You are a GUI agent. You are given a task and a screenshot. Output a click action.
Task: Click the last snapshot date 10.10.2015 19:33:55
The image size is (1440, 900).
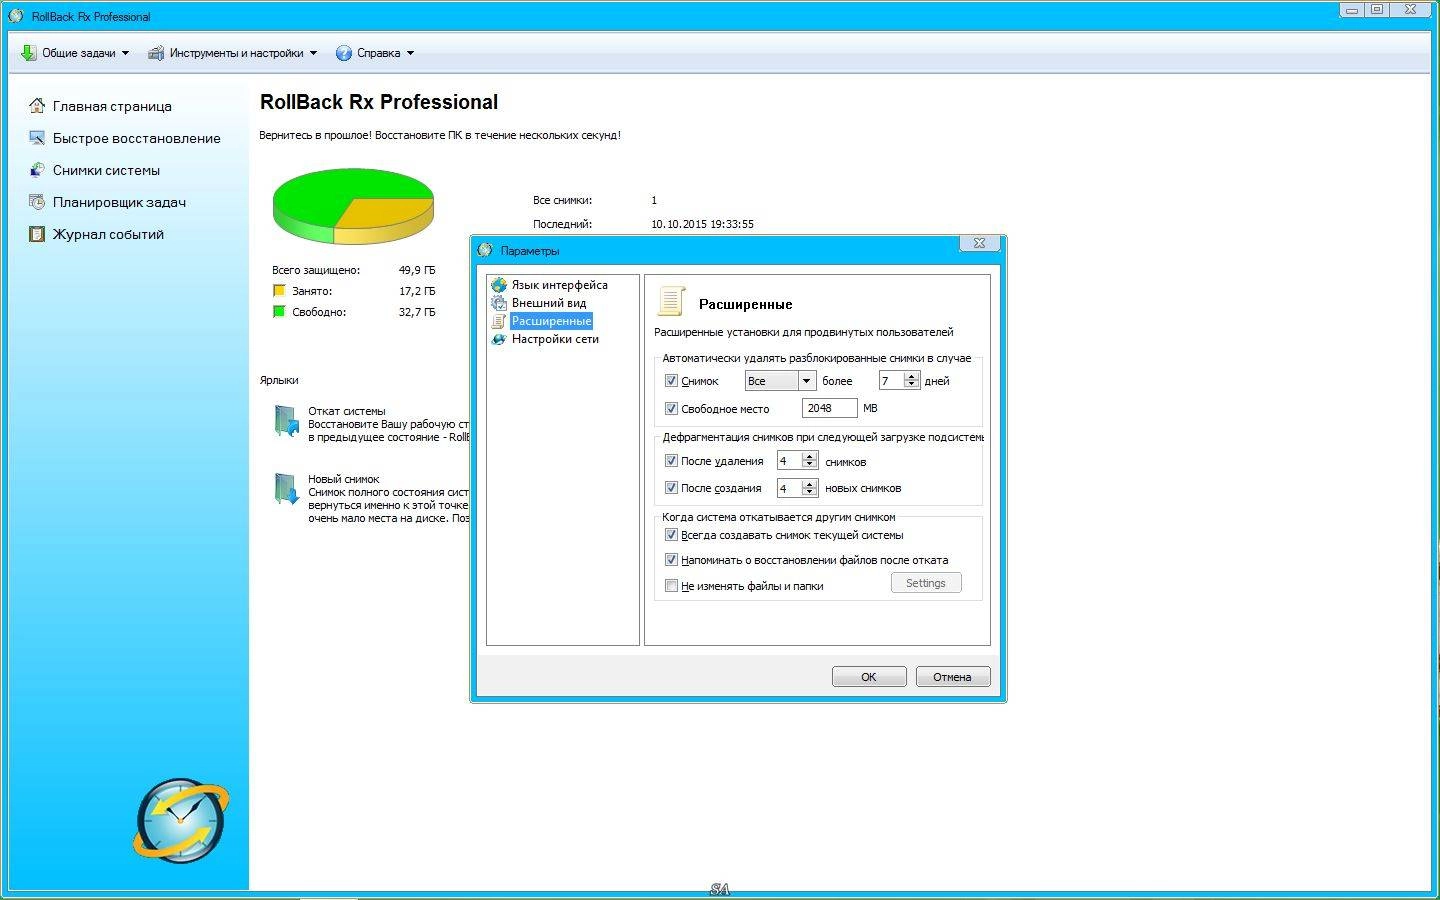pos(702,224)
